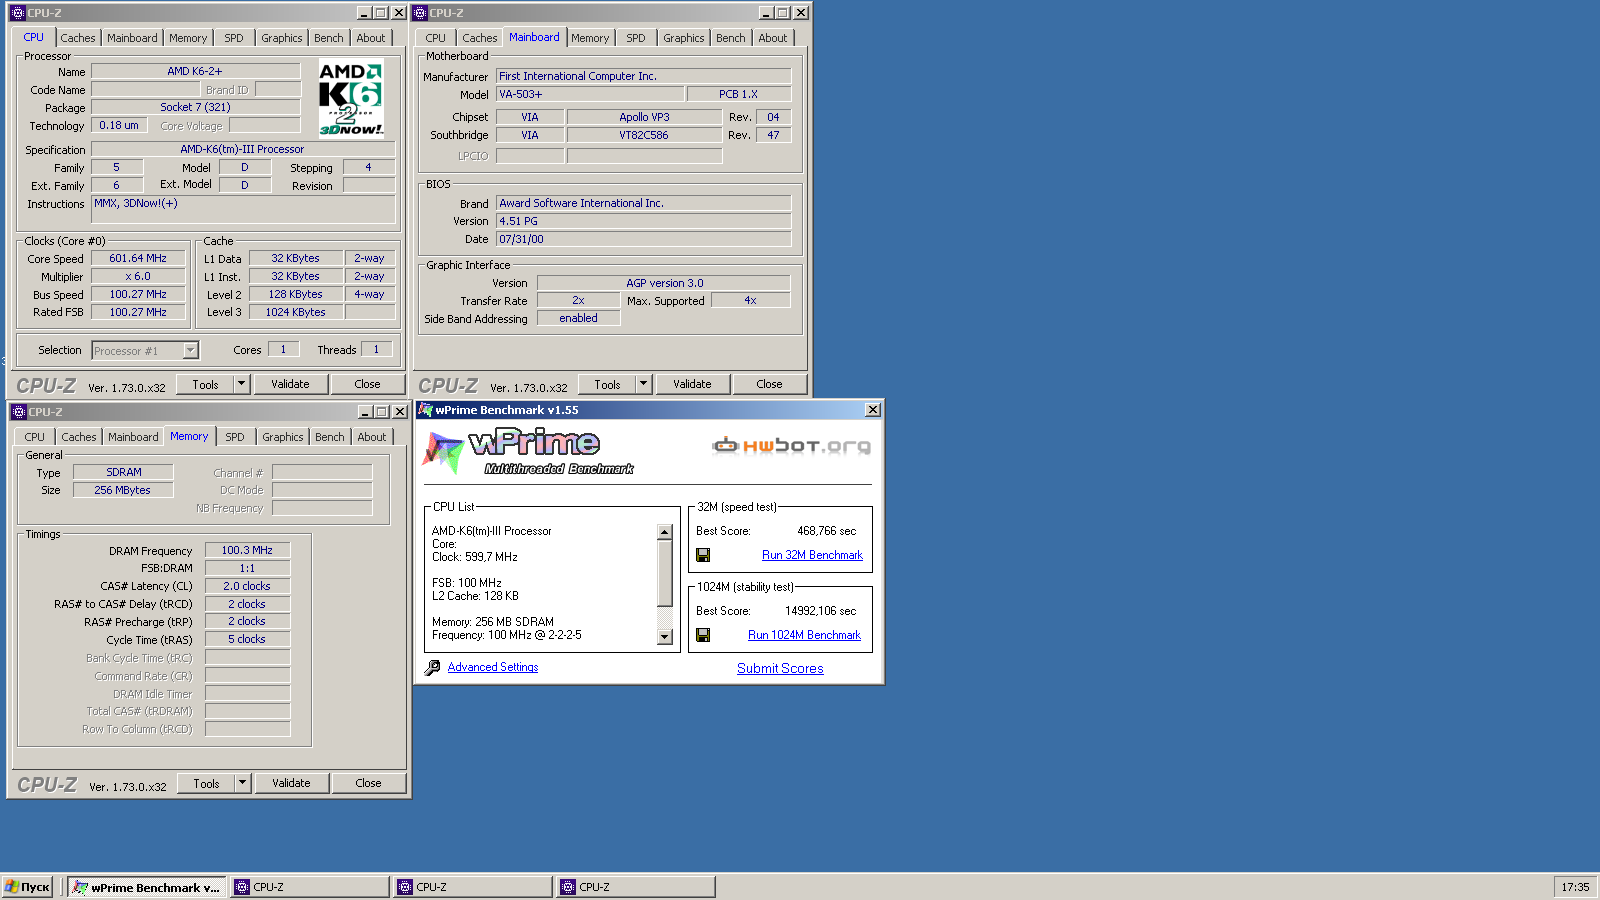This screenshot has height=900, width=1600.
Task: Click the AGP version 3.0 field
Action: (664, 283)
